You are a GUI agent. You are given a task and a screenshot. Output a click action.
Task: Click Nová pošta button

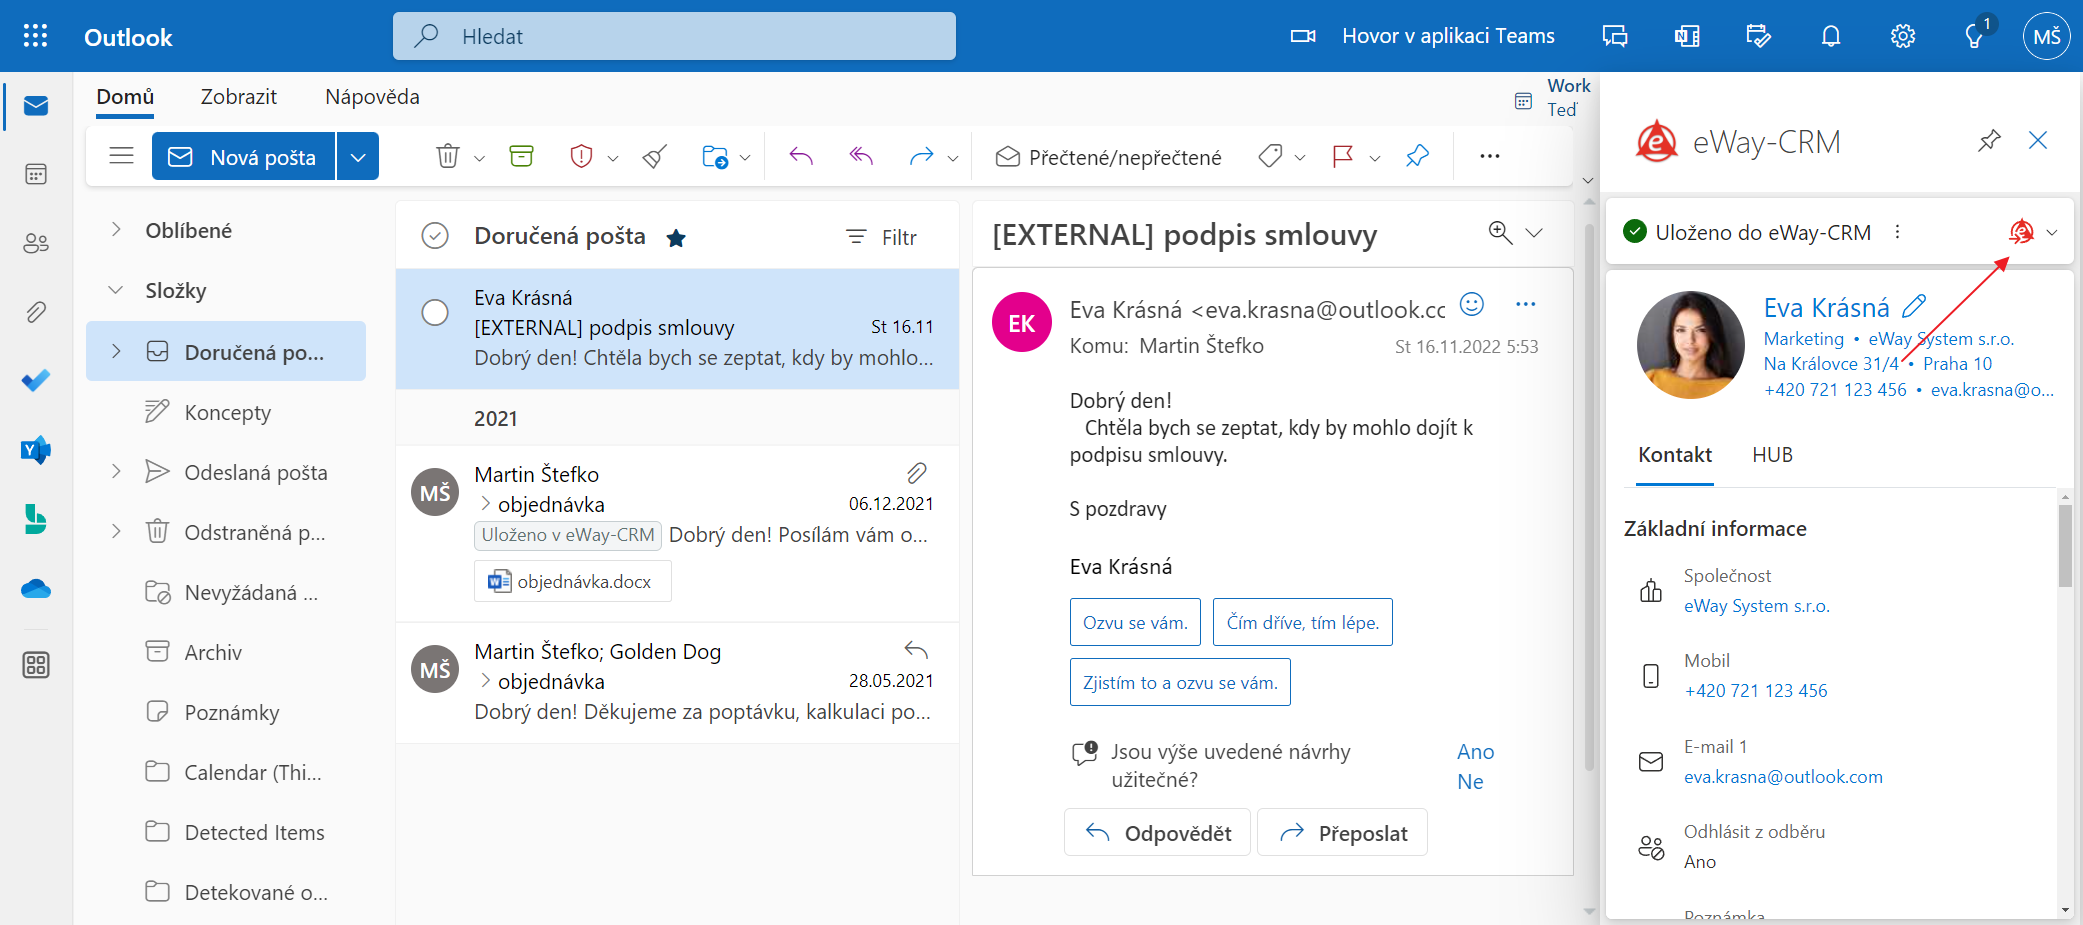pos(243,157)
